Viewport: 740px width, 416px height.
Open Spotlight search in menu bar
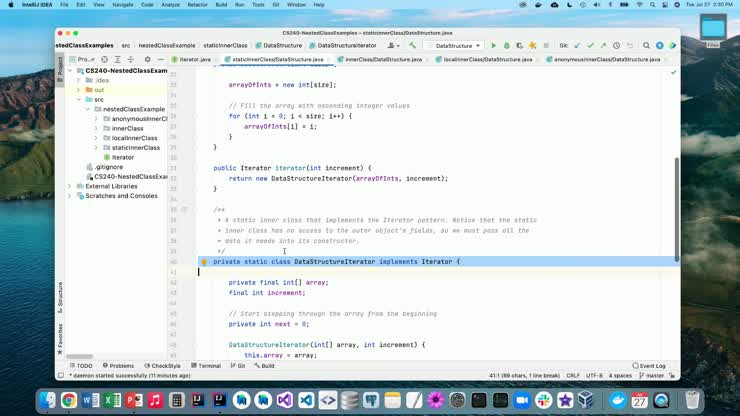click(652, 5)
